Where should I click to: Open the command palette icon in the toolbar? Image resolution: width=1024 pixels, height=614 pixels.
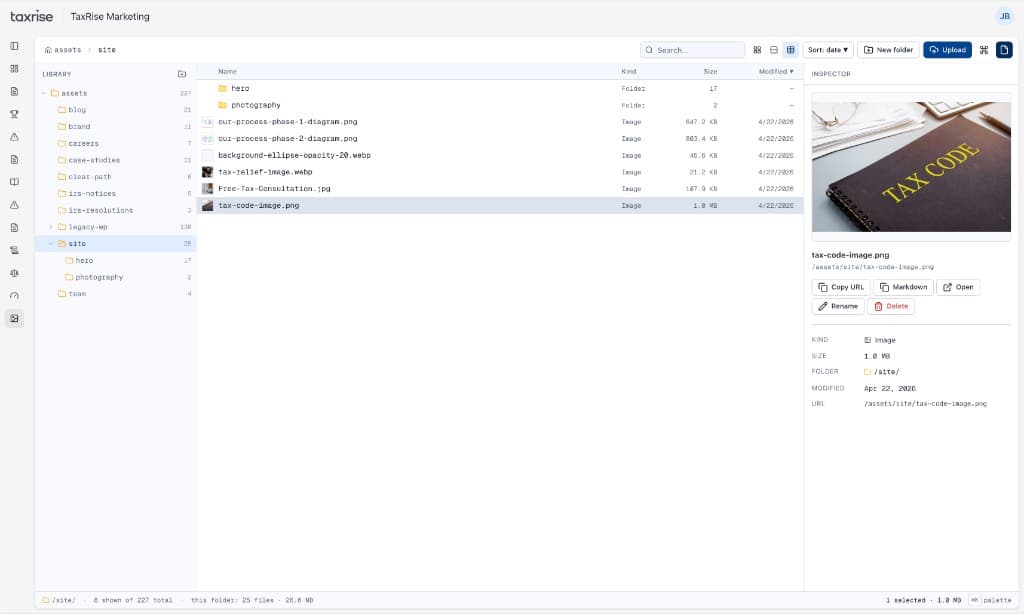984,50
